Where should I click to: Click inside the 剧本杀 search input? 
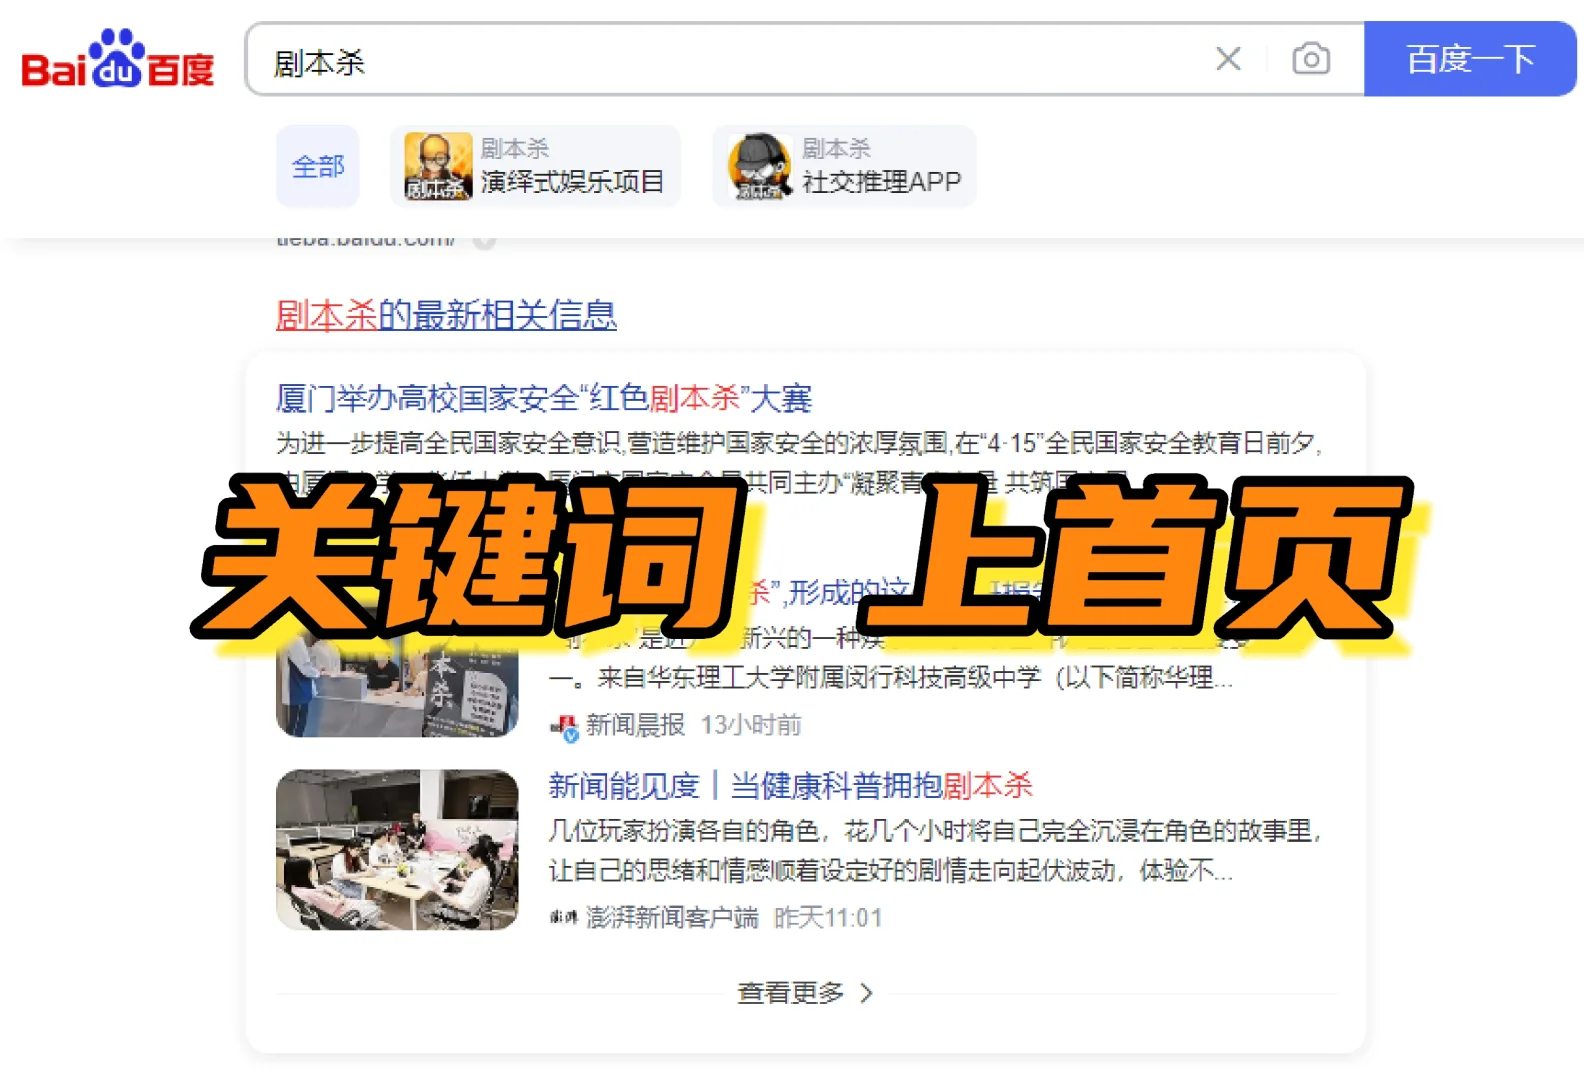730,61
